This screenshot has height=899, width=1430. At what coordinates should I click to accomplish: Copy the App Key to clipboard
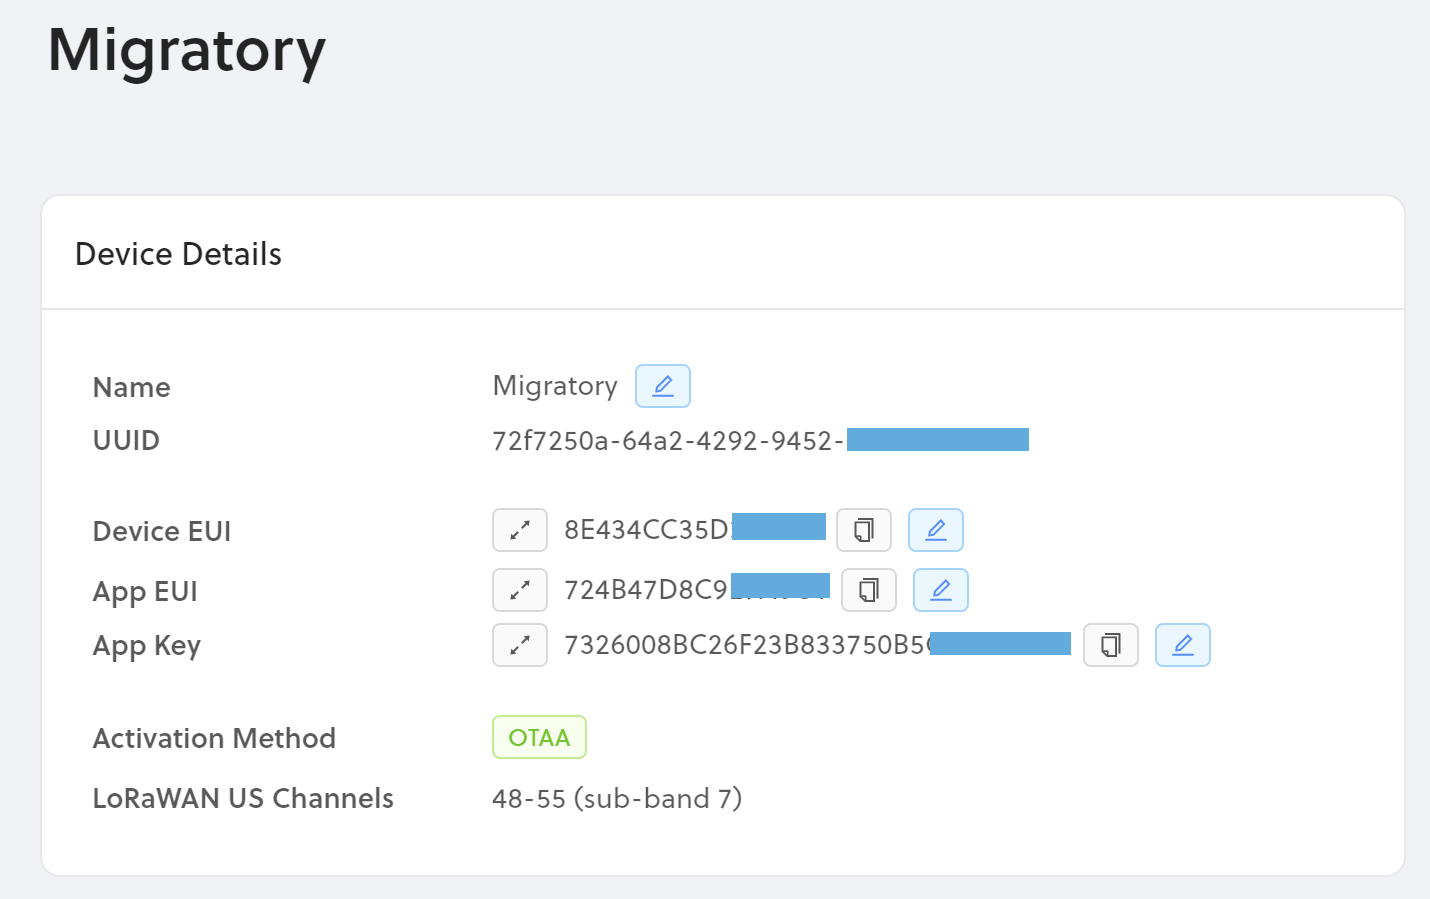coord(1110,645)
